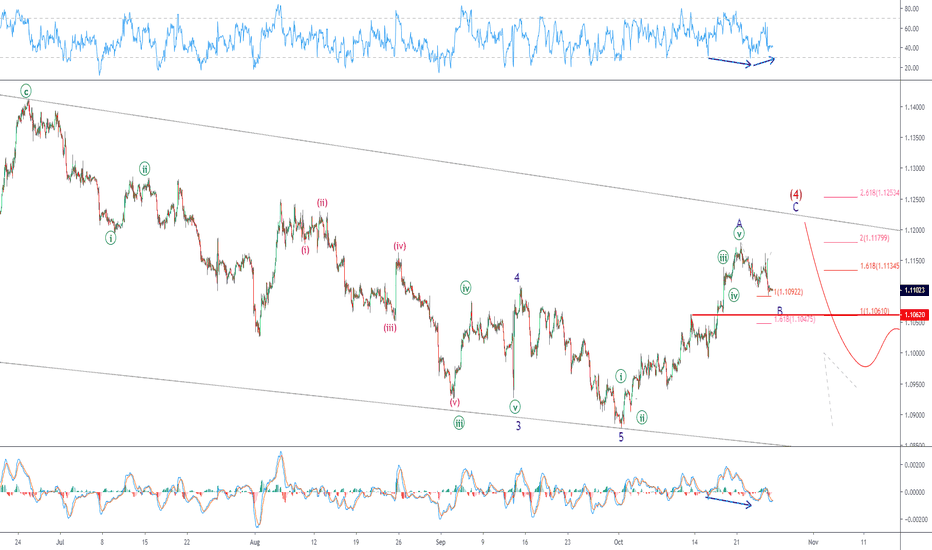Click the 14 date on the time axis
The width and height of the screenshot is (932, 550).
(694, 542)
